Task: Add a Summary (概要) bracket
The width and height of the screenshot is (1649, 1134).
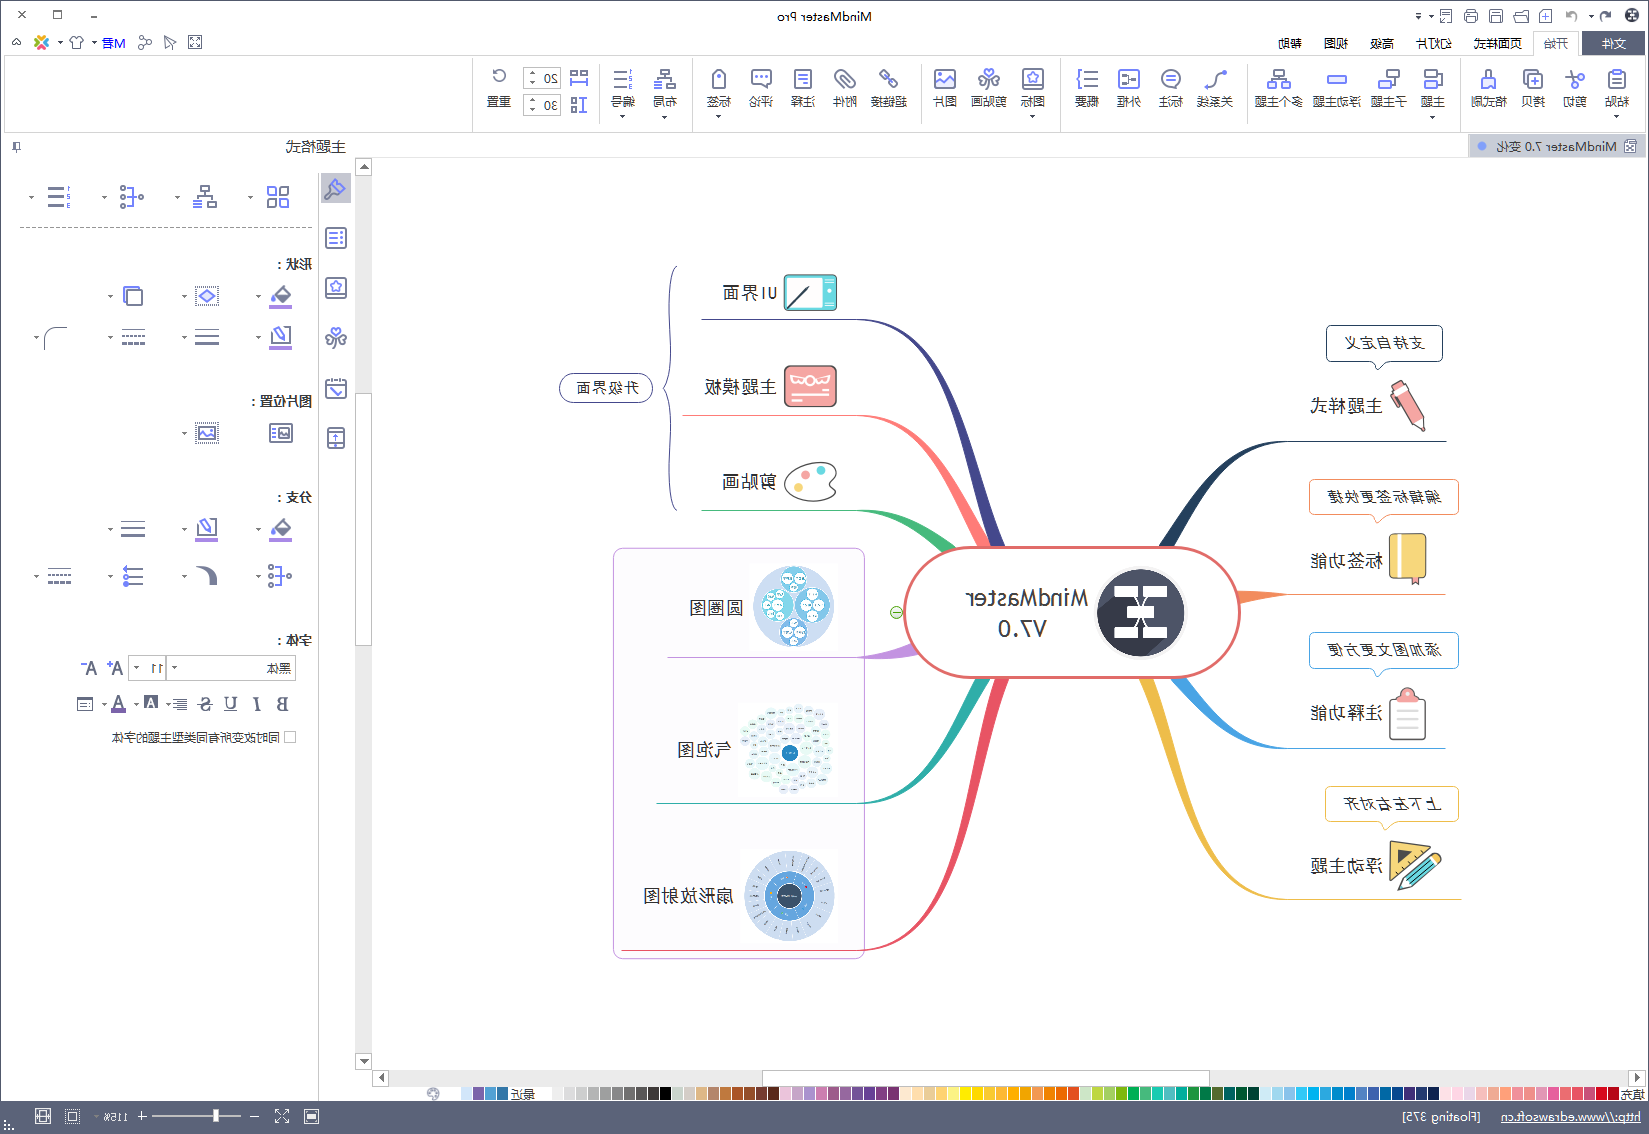Action: coord(1086,88)
